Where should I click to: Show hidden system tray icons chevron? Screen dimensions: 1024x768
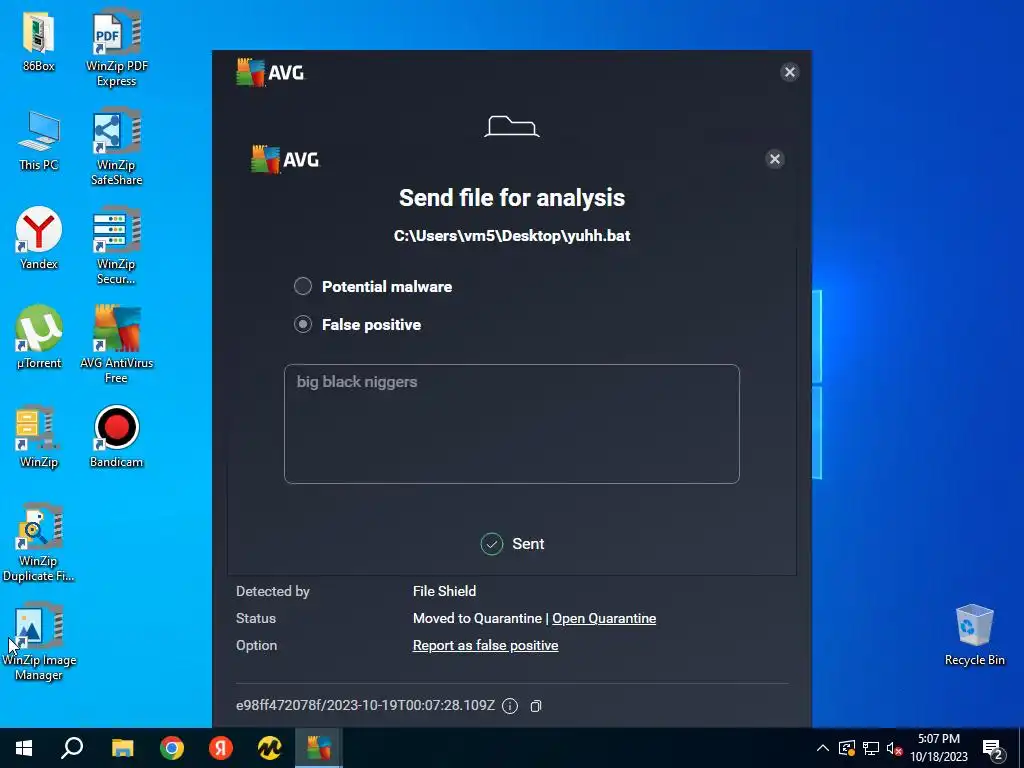[x=823, y=748]
